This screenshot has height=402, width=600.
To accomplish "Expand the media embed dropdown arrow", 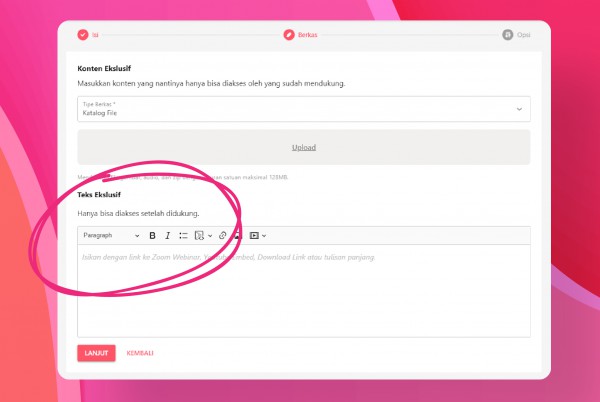I will (x=264, y=236).
